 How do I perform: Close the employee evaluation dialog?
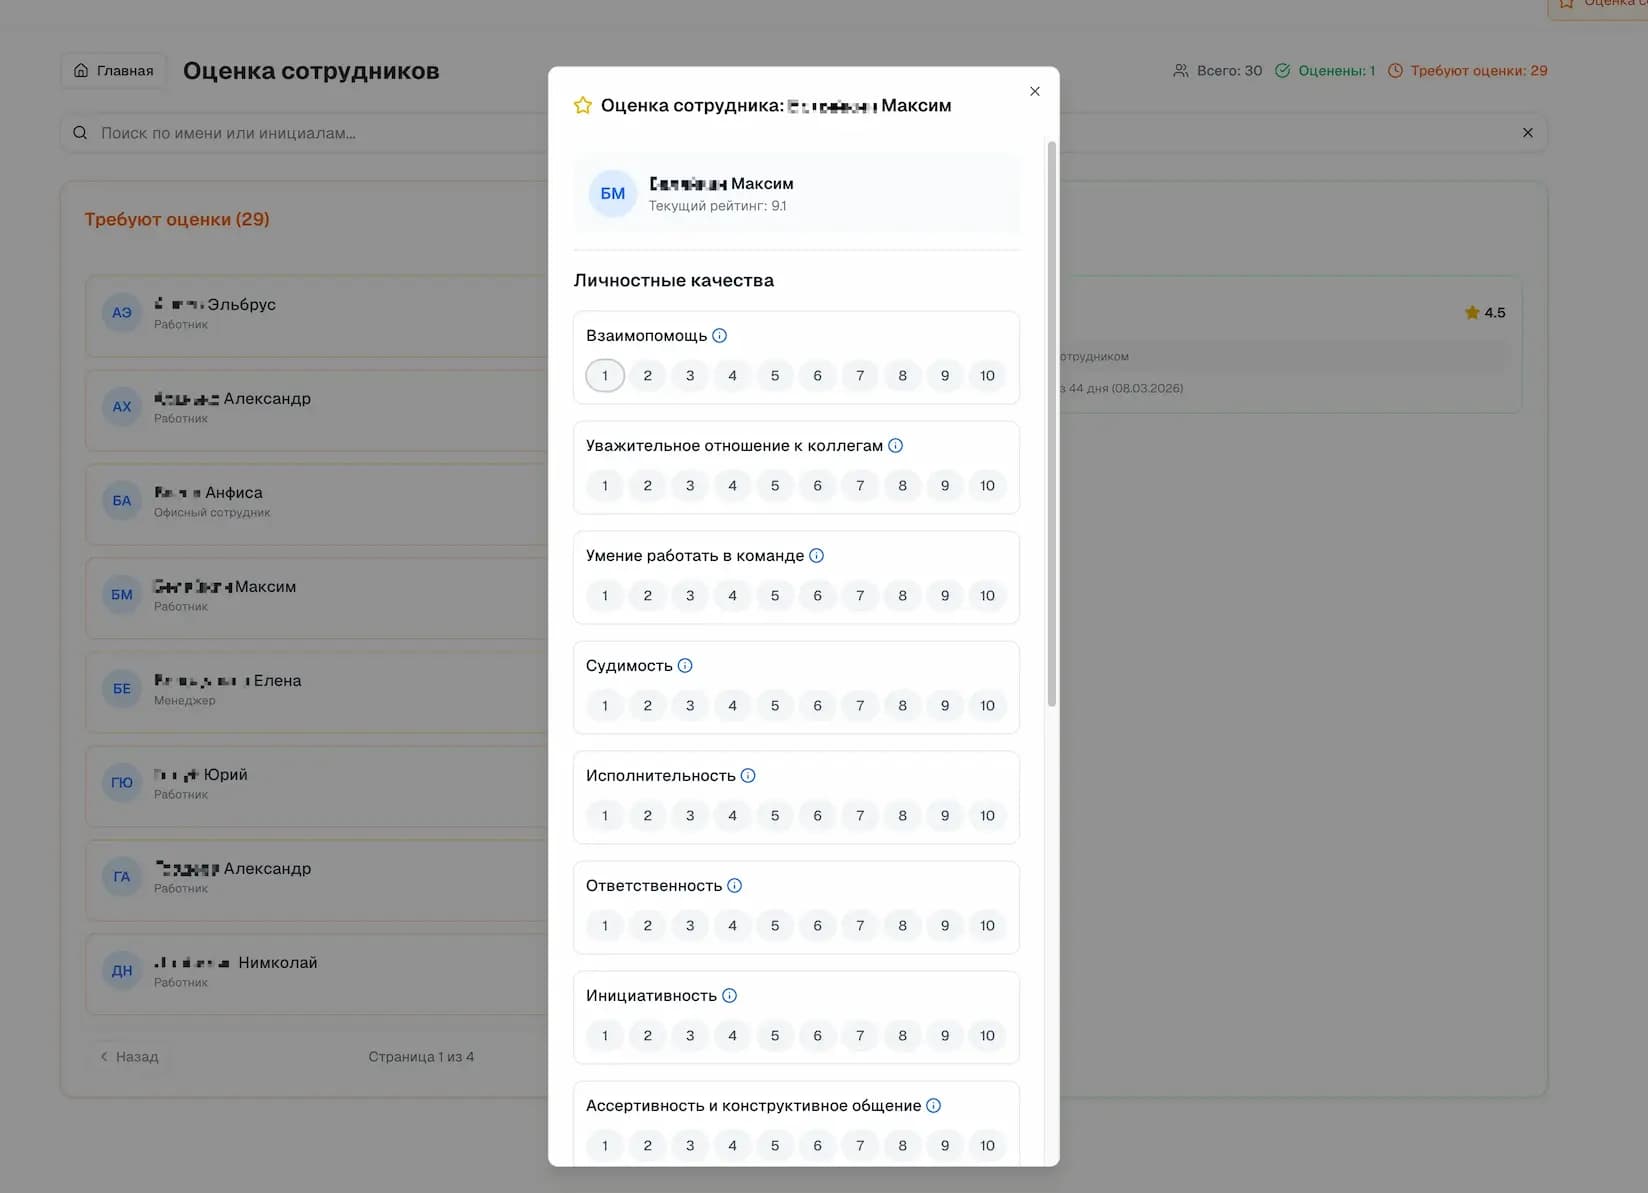point(1034,91)
